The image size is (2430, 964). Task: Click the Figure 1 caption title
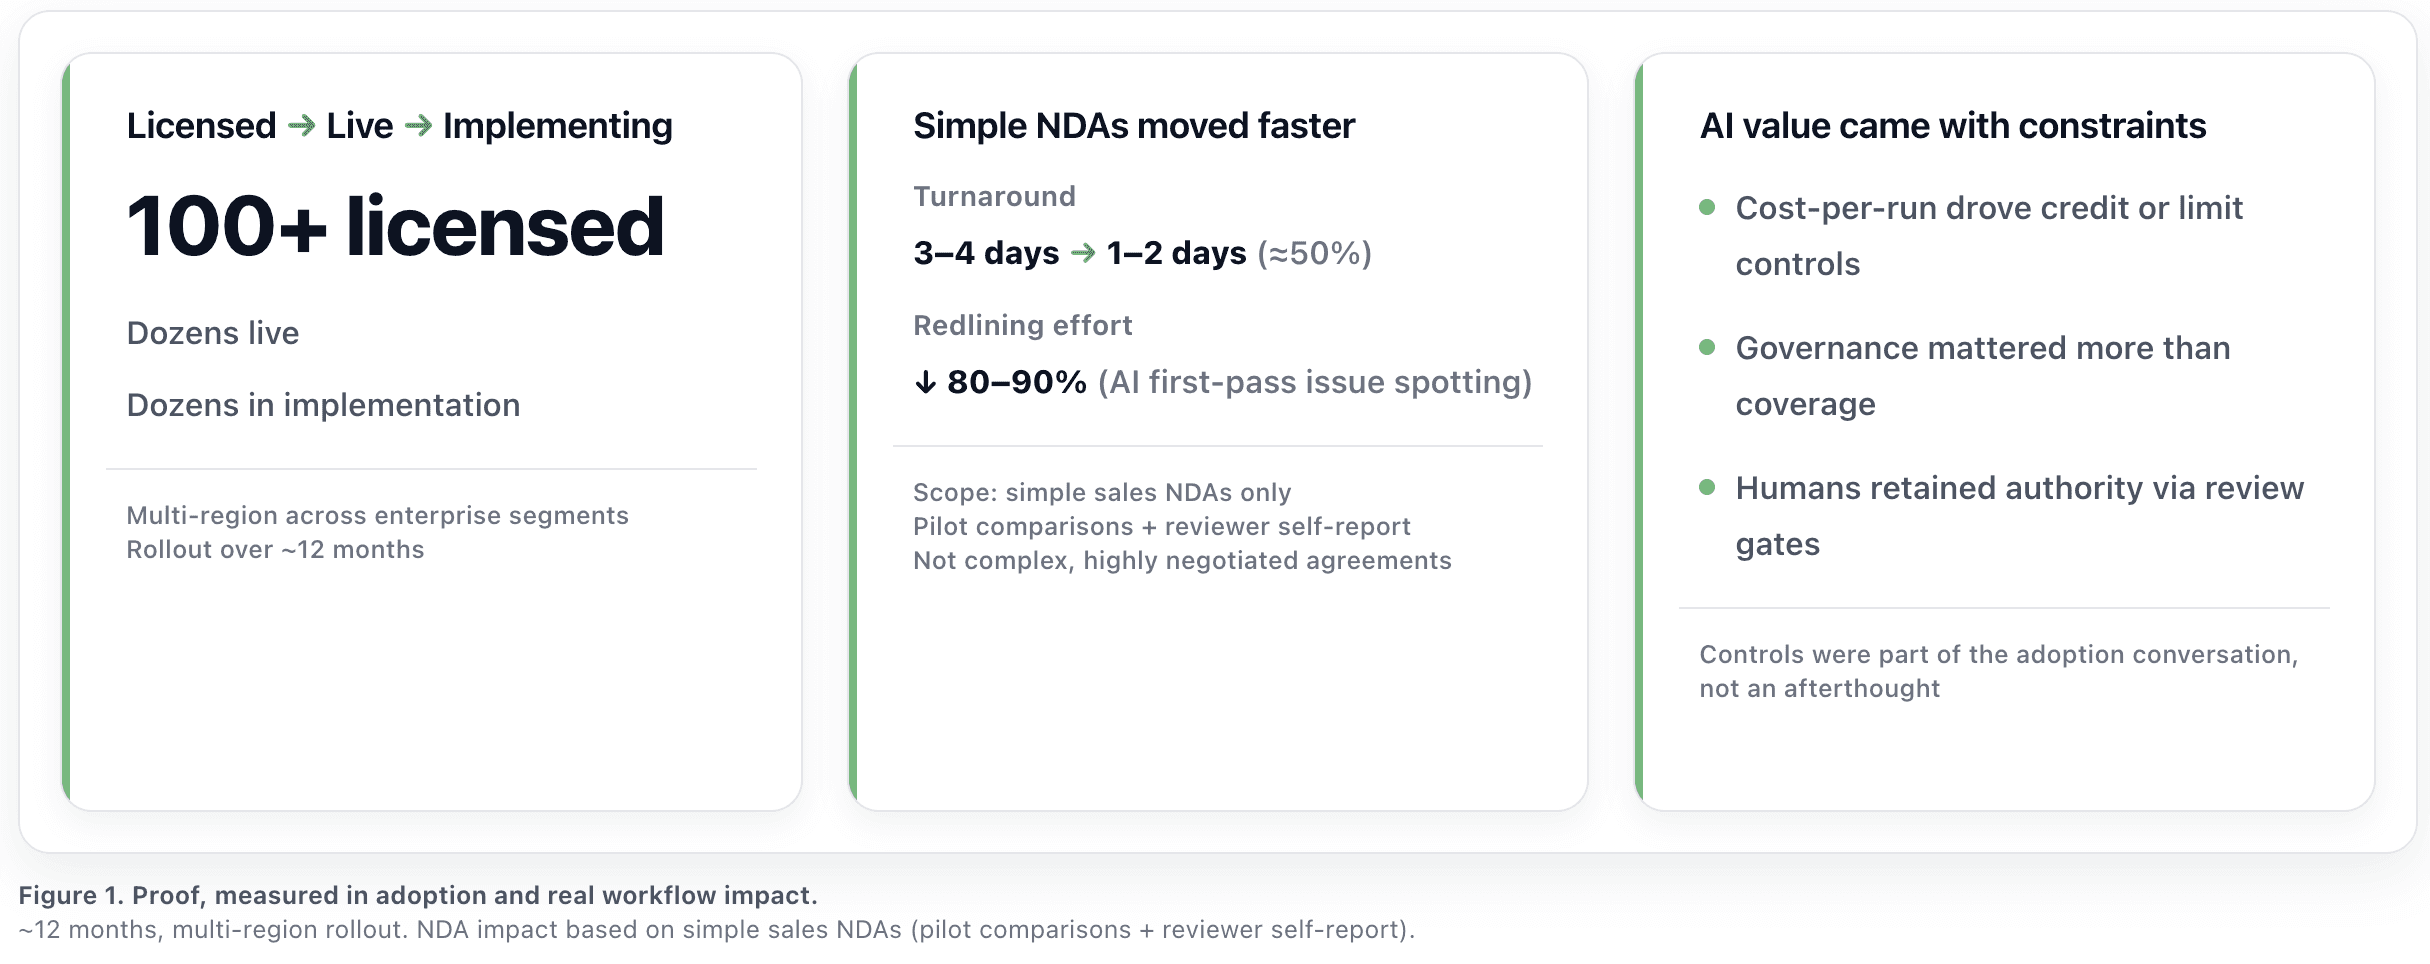pyautogui.click(x=418, y=895)
